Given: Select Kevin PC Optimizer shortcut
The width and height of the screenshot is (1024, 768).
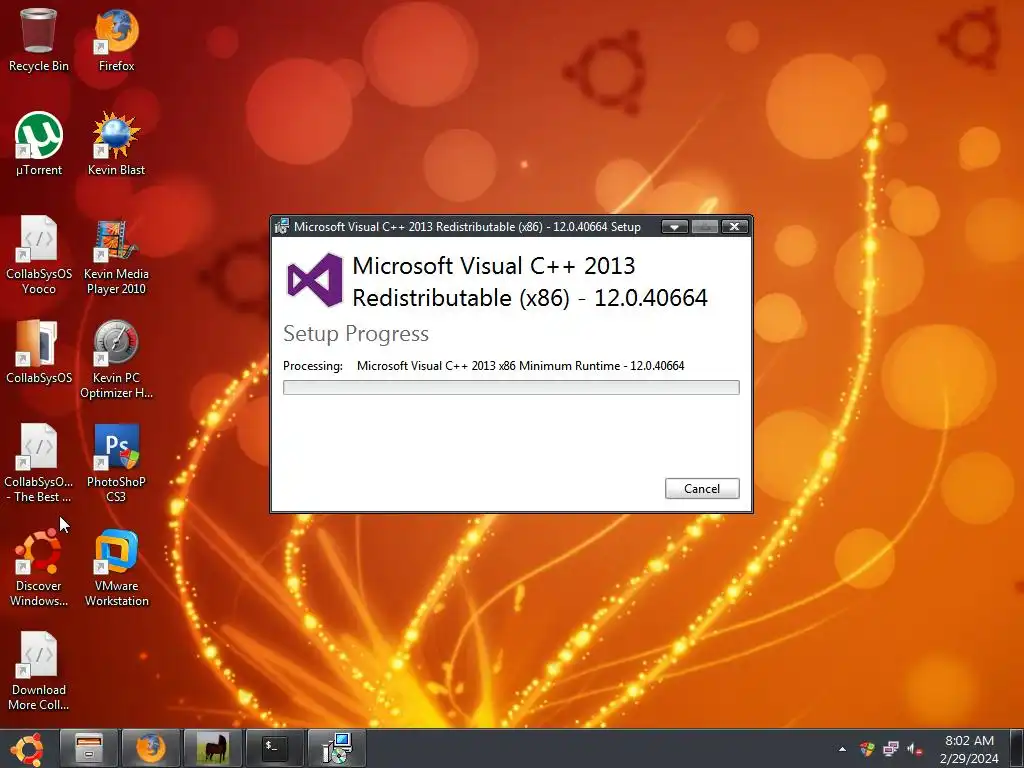Looking at the screenshot, I should [x=116, y=359].
